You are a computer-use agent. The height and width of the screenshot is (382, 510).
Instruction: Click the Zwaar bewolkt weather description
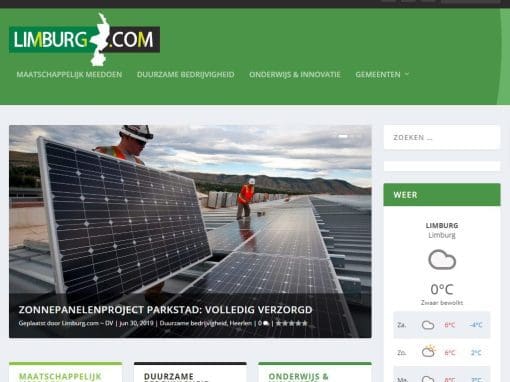click(x=442, y=303)
